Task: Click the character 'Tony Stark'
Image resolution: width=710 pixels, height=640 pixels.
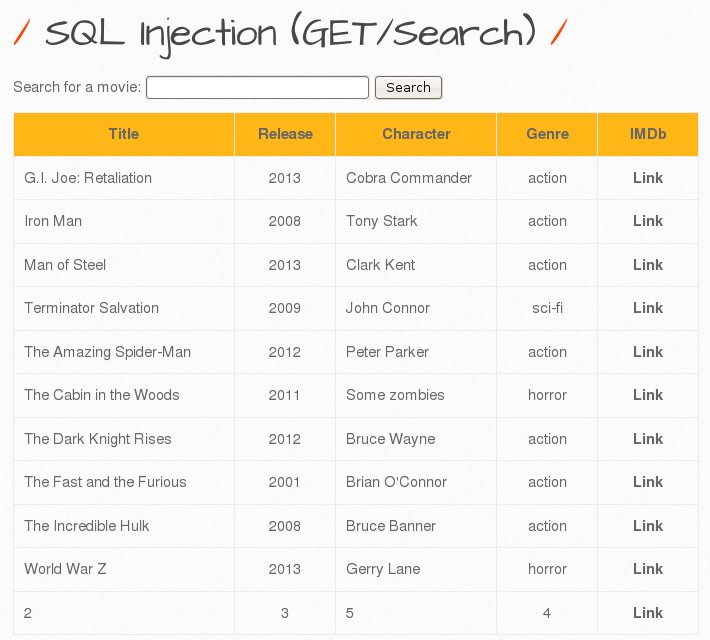Action: tap(382, 221)
